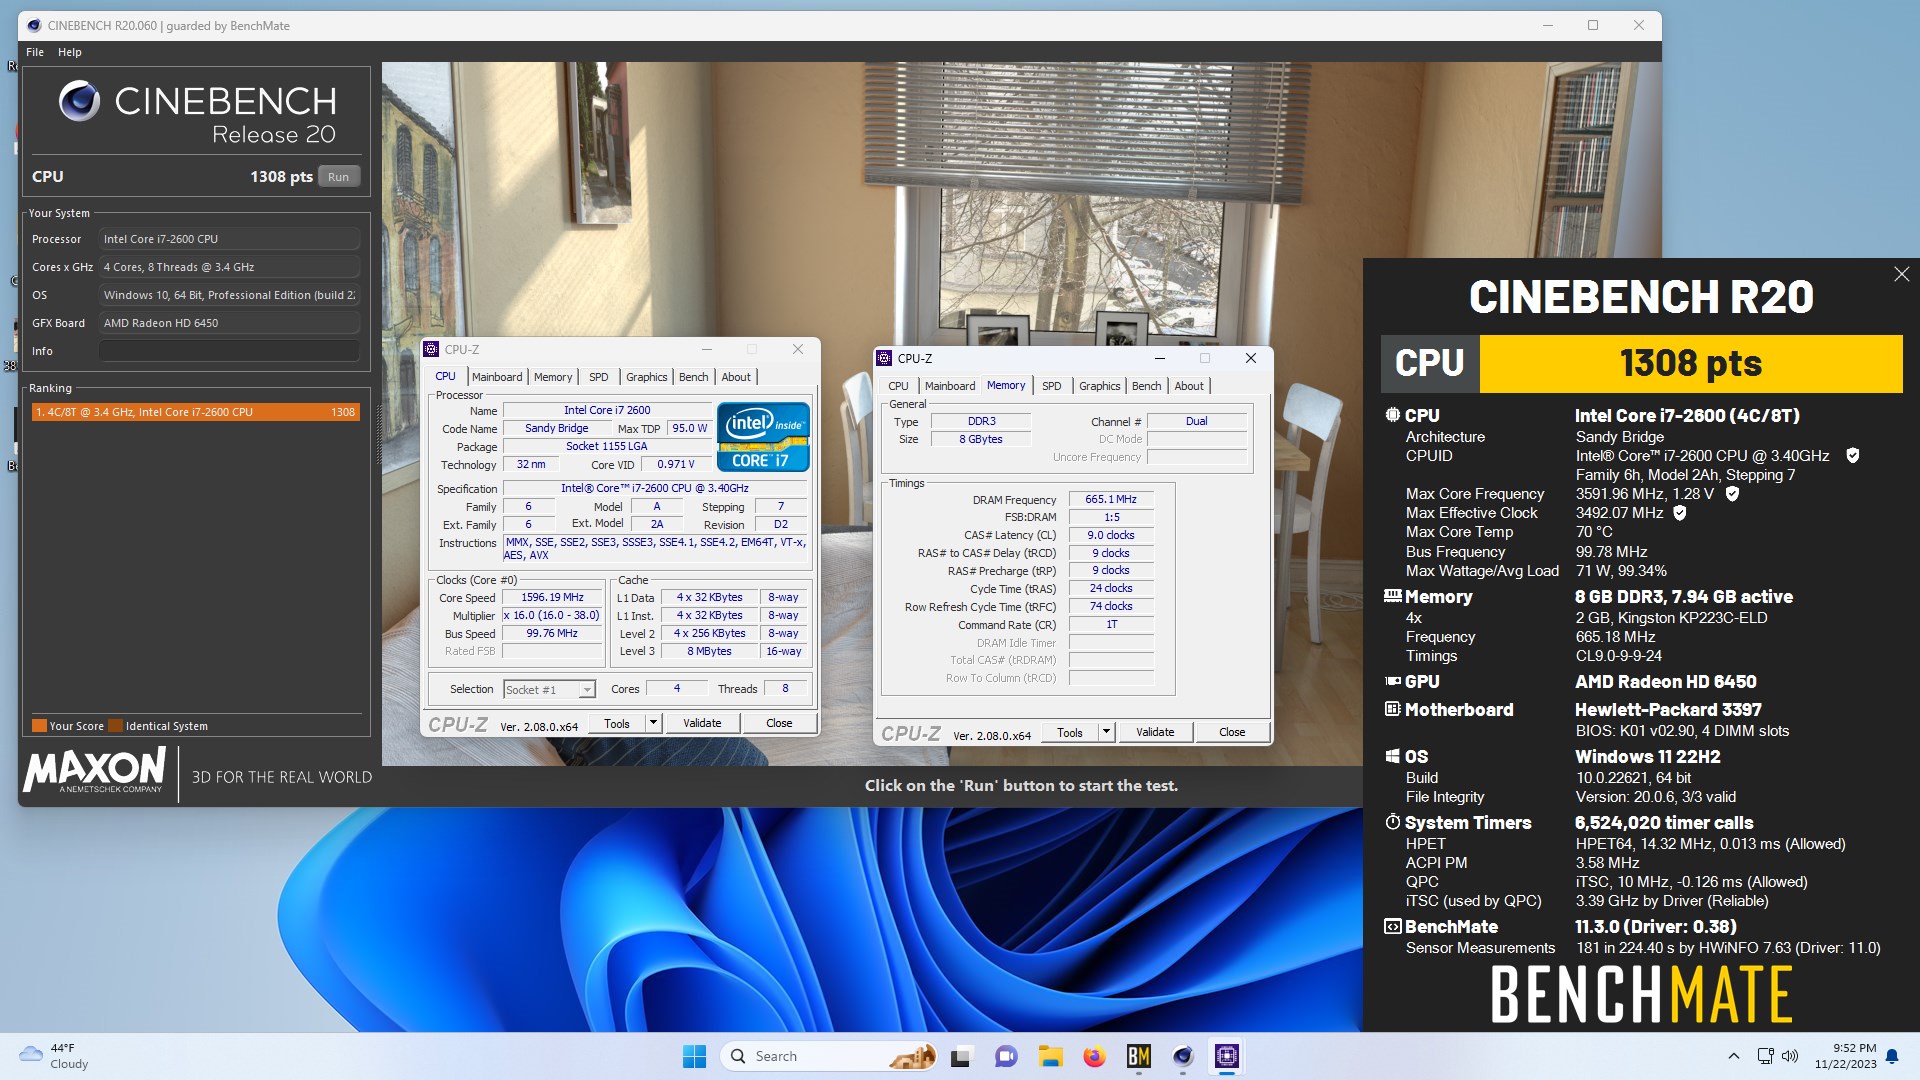Open Mainboard tab in right CPU-Z window
Screen dimensions: 1920x1080
click(x=950, y=386)
